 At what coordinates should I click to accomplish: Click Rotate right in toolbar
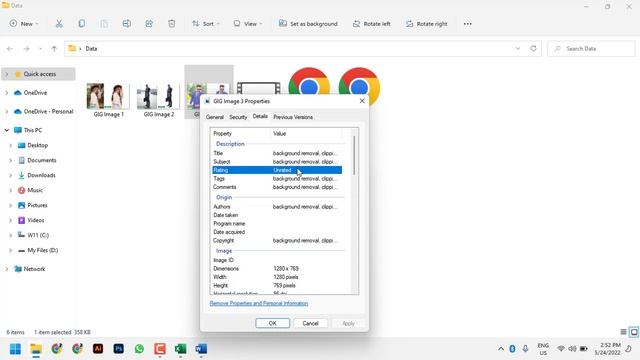(x=427, y=24)
